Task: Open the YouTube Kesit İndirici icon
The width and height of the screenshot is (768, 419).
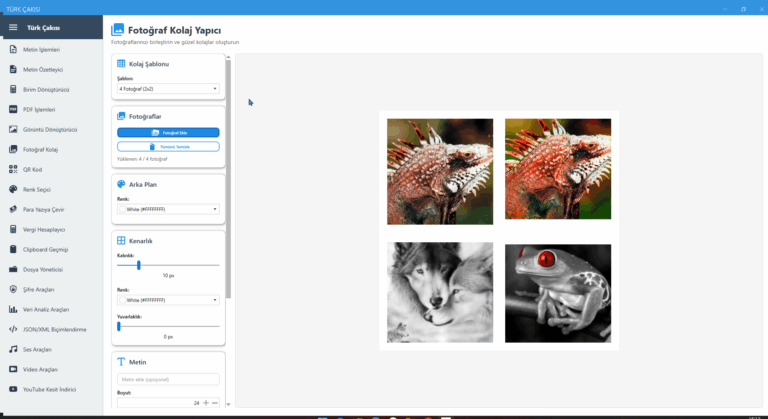Action: pos(13,389)
